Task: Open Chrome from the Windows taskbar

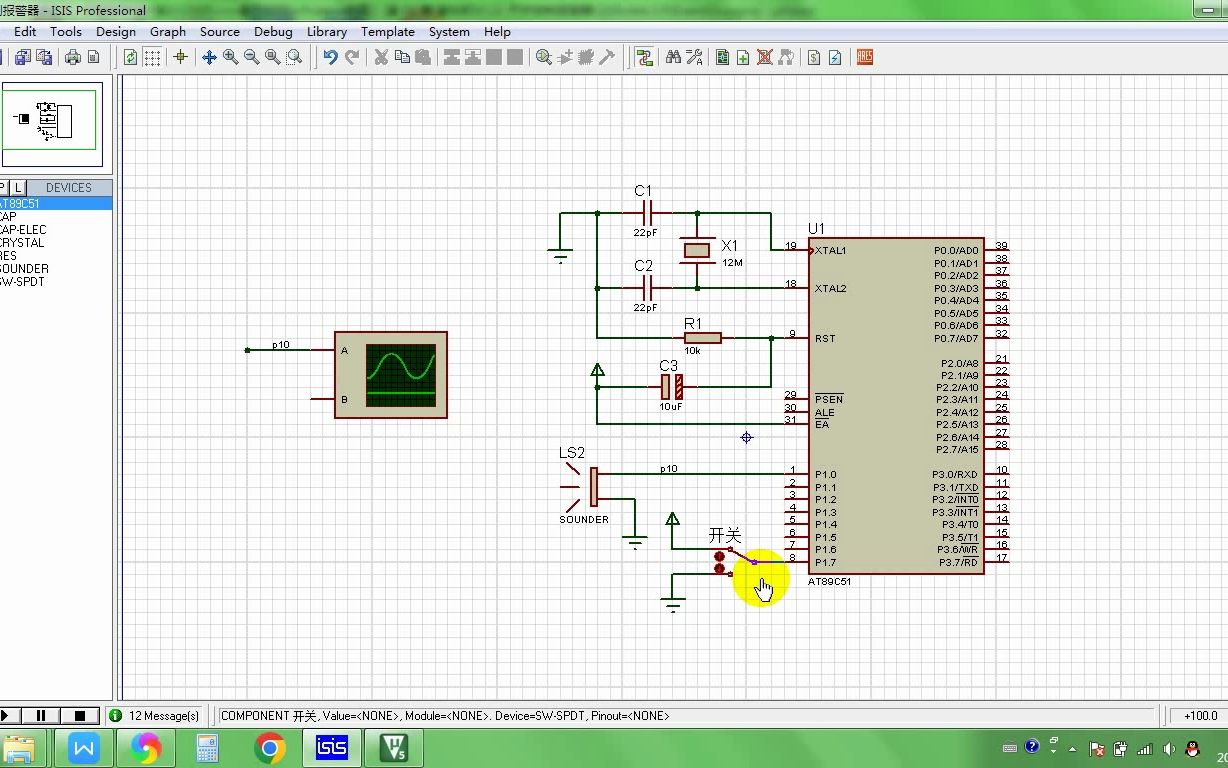Action: pyautogui.click(x=269, y=748)
